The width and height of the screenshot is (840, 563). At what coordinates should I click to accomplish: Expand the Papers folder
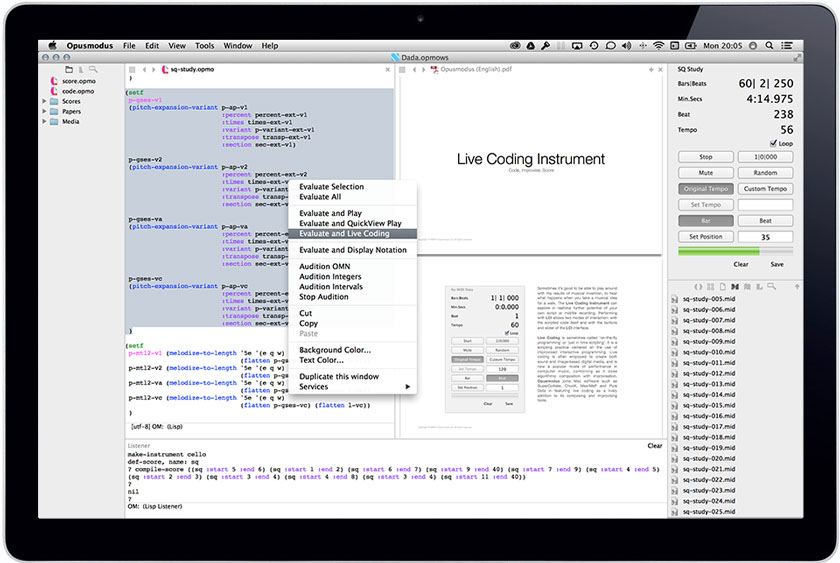[x=44, y=111]
